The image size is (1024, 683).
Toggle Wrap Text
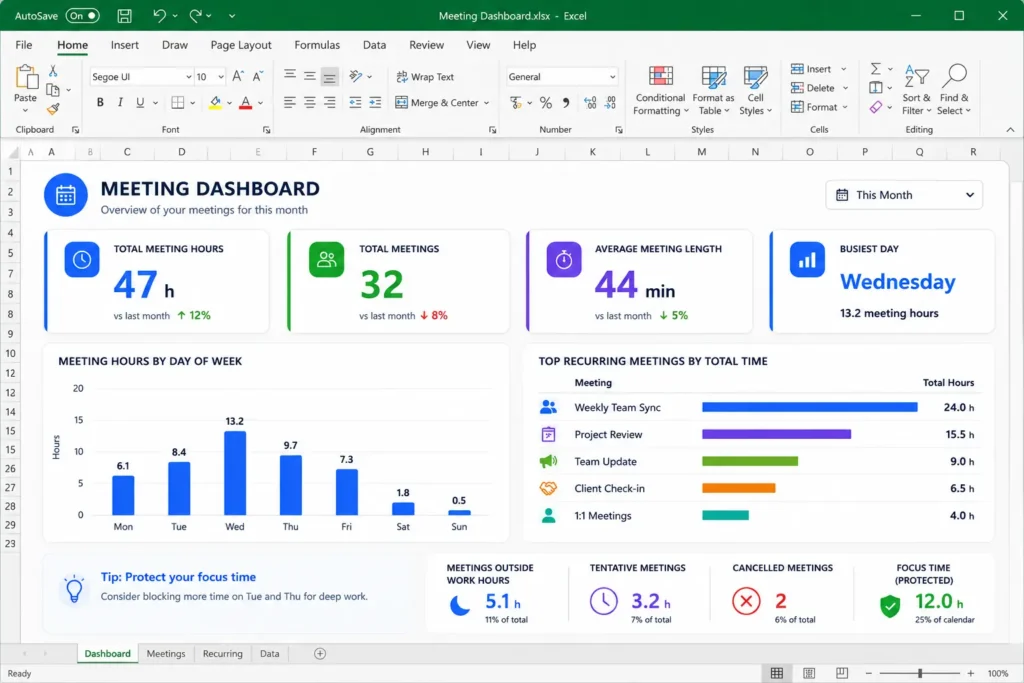[425, 76]
